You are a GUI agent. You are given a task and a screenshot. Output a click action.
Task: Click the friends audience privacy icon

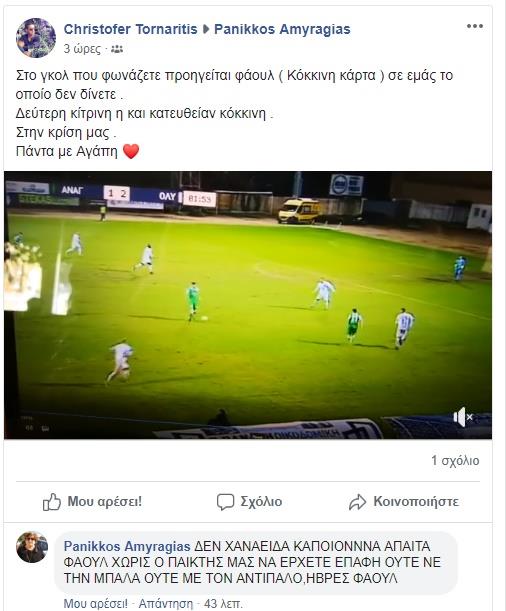pyautogui.click(x=117, y=49)
